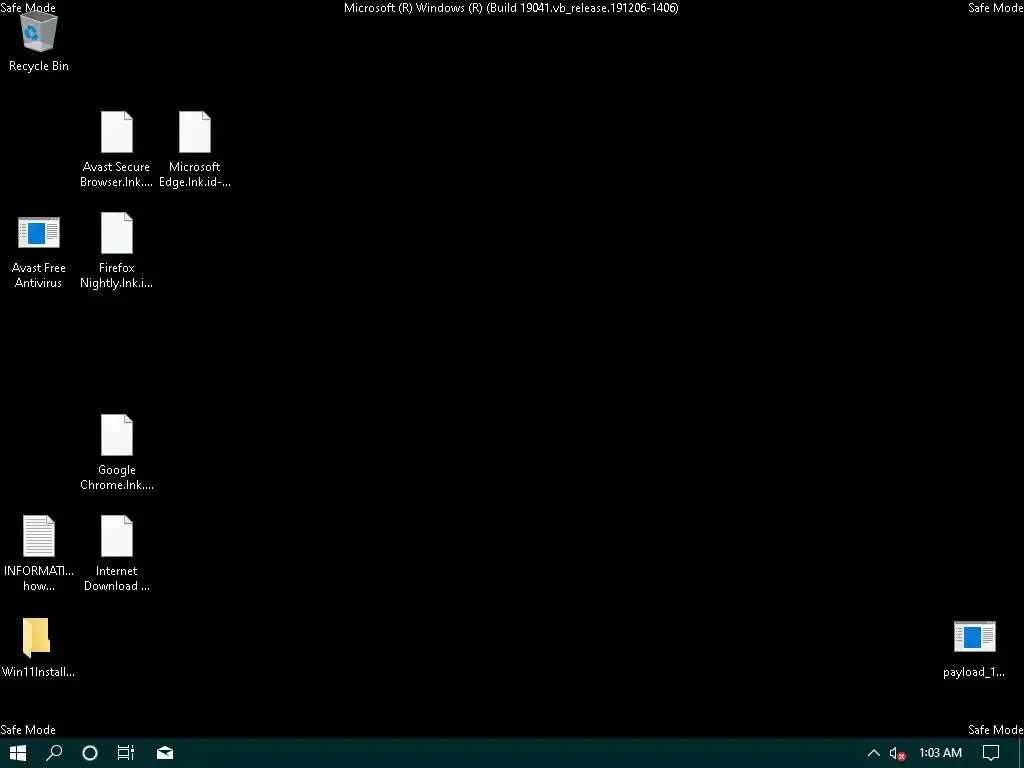Select the Google Chrome.lnk file icon

coord(117,435)
